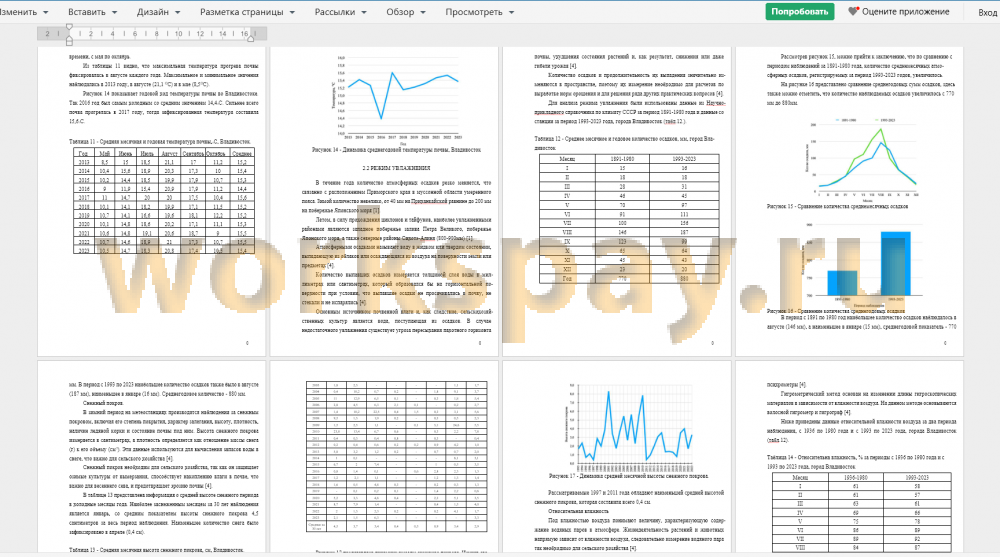
Task: Click the Рисунок 14 chart caption
Action: pyautogui.click(x=396, y=150)
